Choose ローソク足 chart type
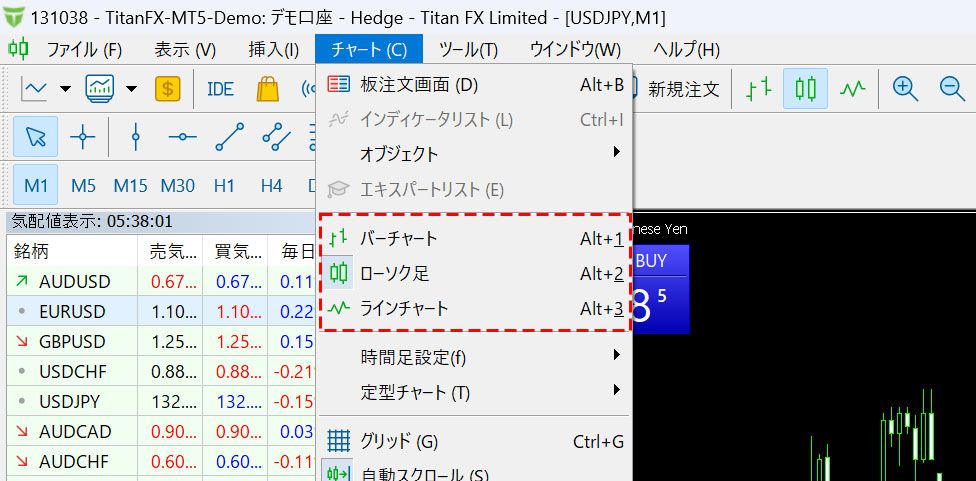 click(476, 273)
